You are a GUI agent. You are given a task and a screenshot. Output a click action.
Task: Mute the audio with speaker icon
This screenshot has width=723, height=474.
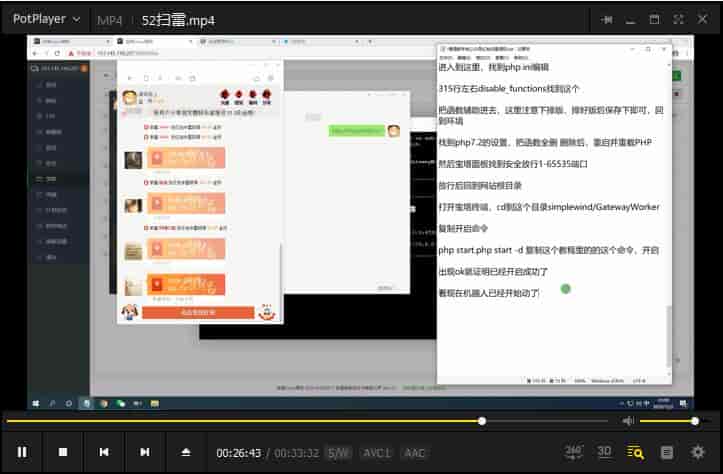(629, 421)
